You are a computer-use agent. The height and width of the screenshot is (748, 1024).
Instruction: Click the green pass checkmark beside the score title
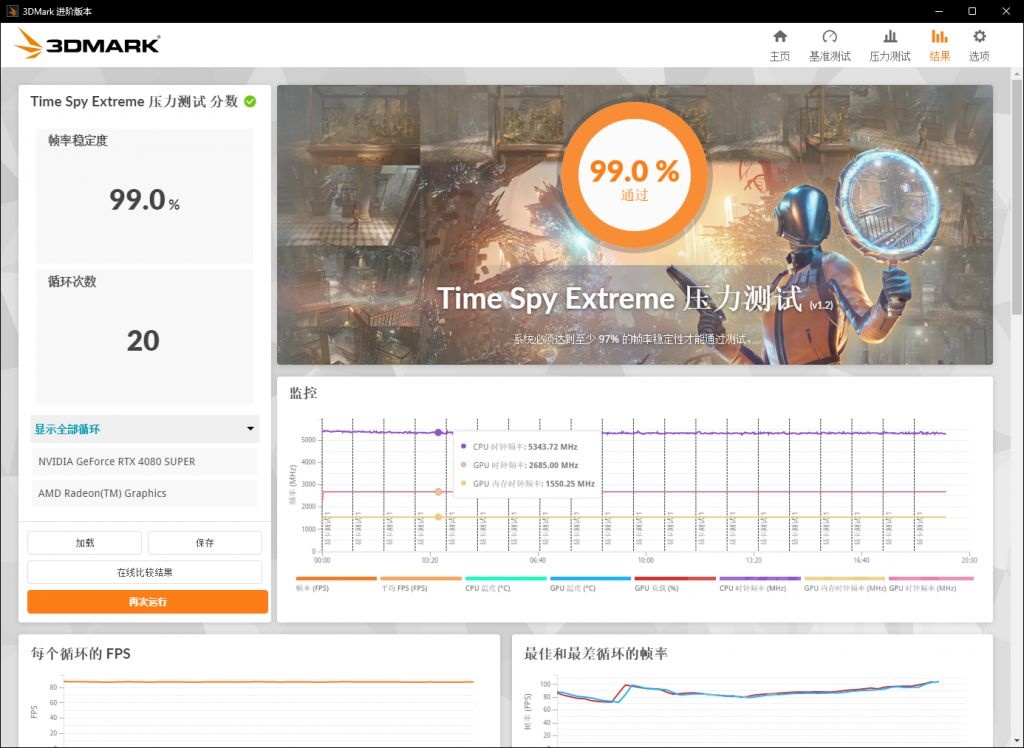tap(250, 101)
